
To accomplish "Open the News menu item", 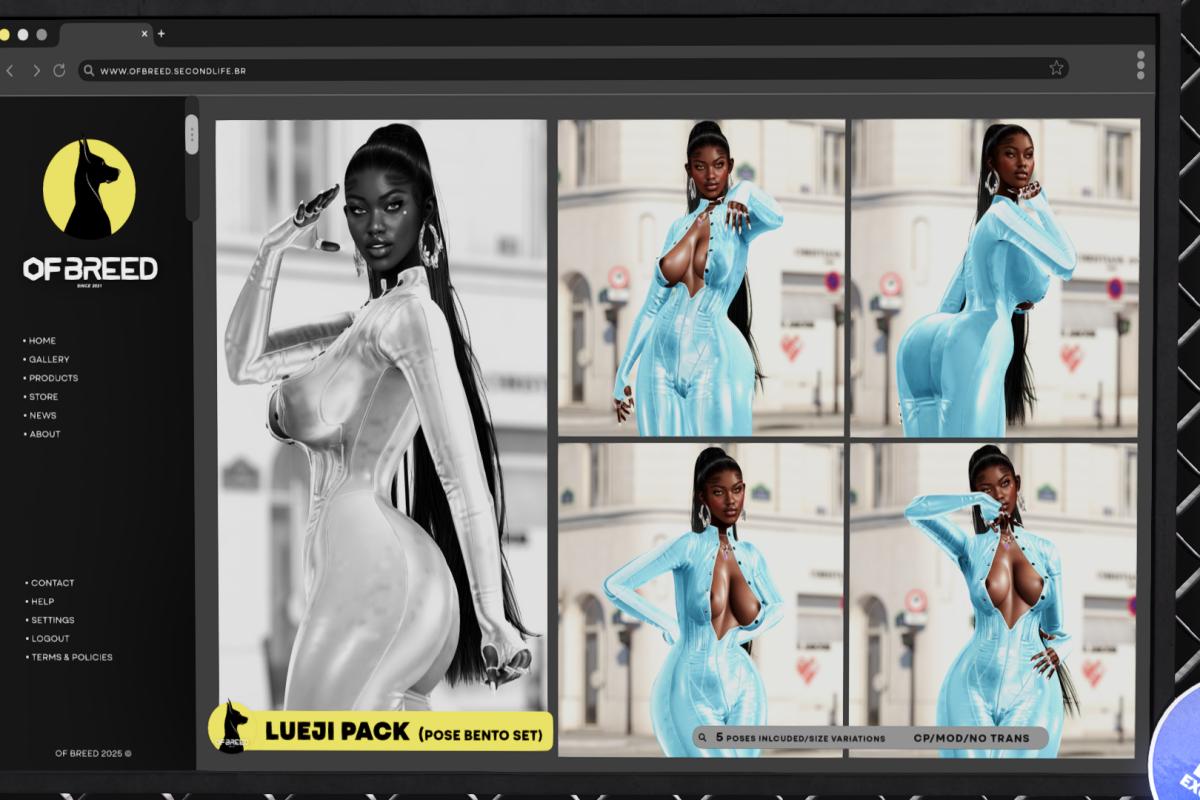I will pyautogui.click(x=43, y=415).
